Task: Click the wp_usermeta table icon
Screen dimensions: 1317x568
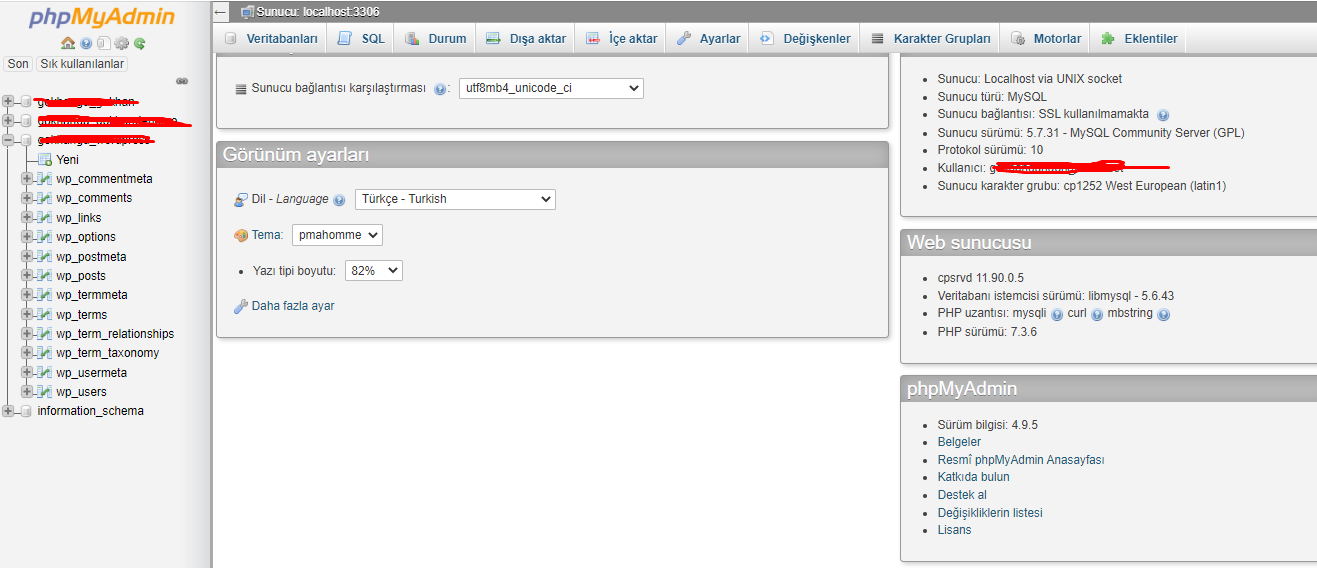Action: coord(44,373)
